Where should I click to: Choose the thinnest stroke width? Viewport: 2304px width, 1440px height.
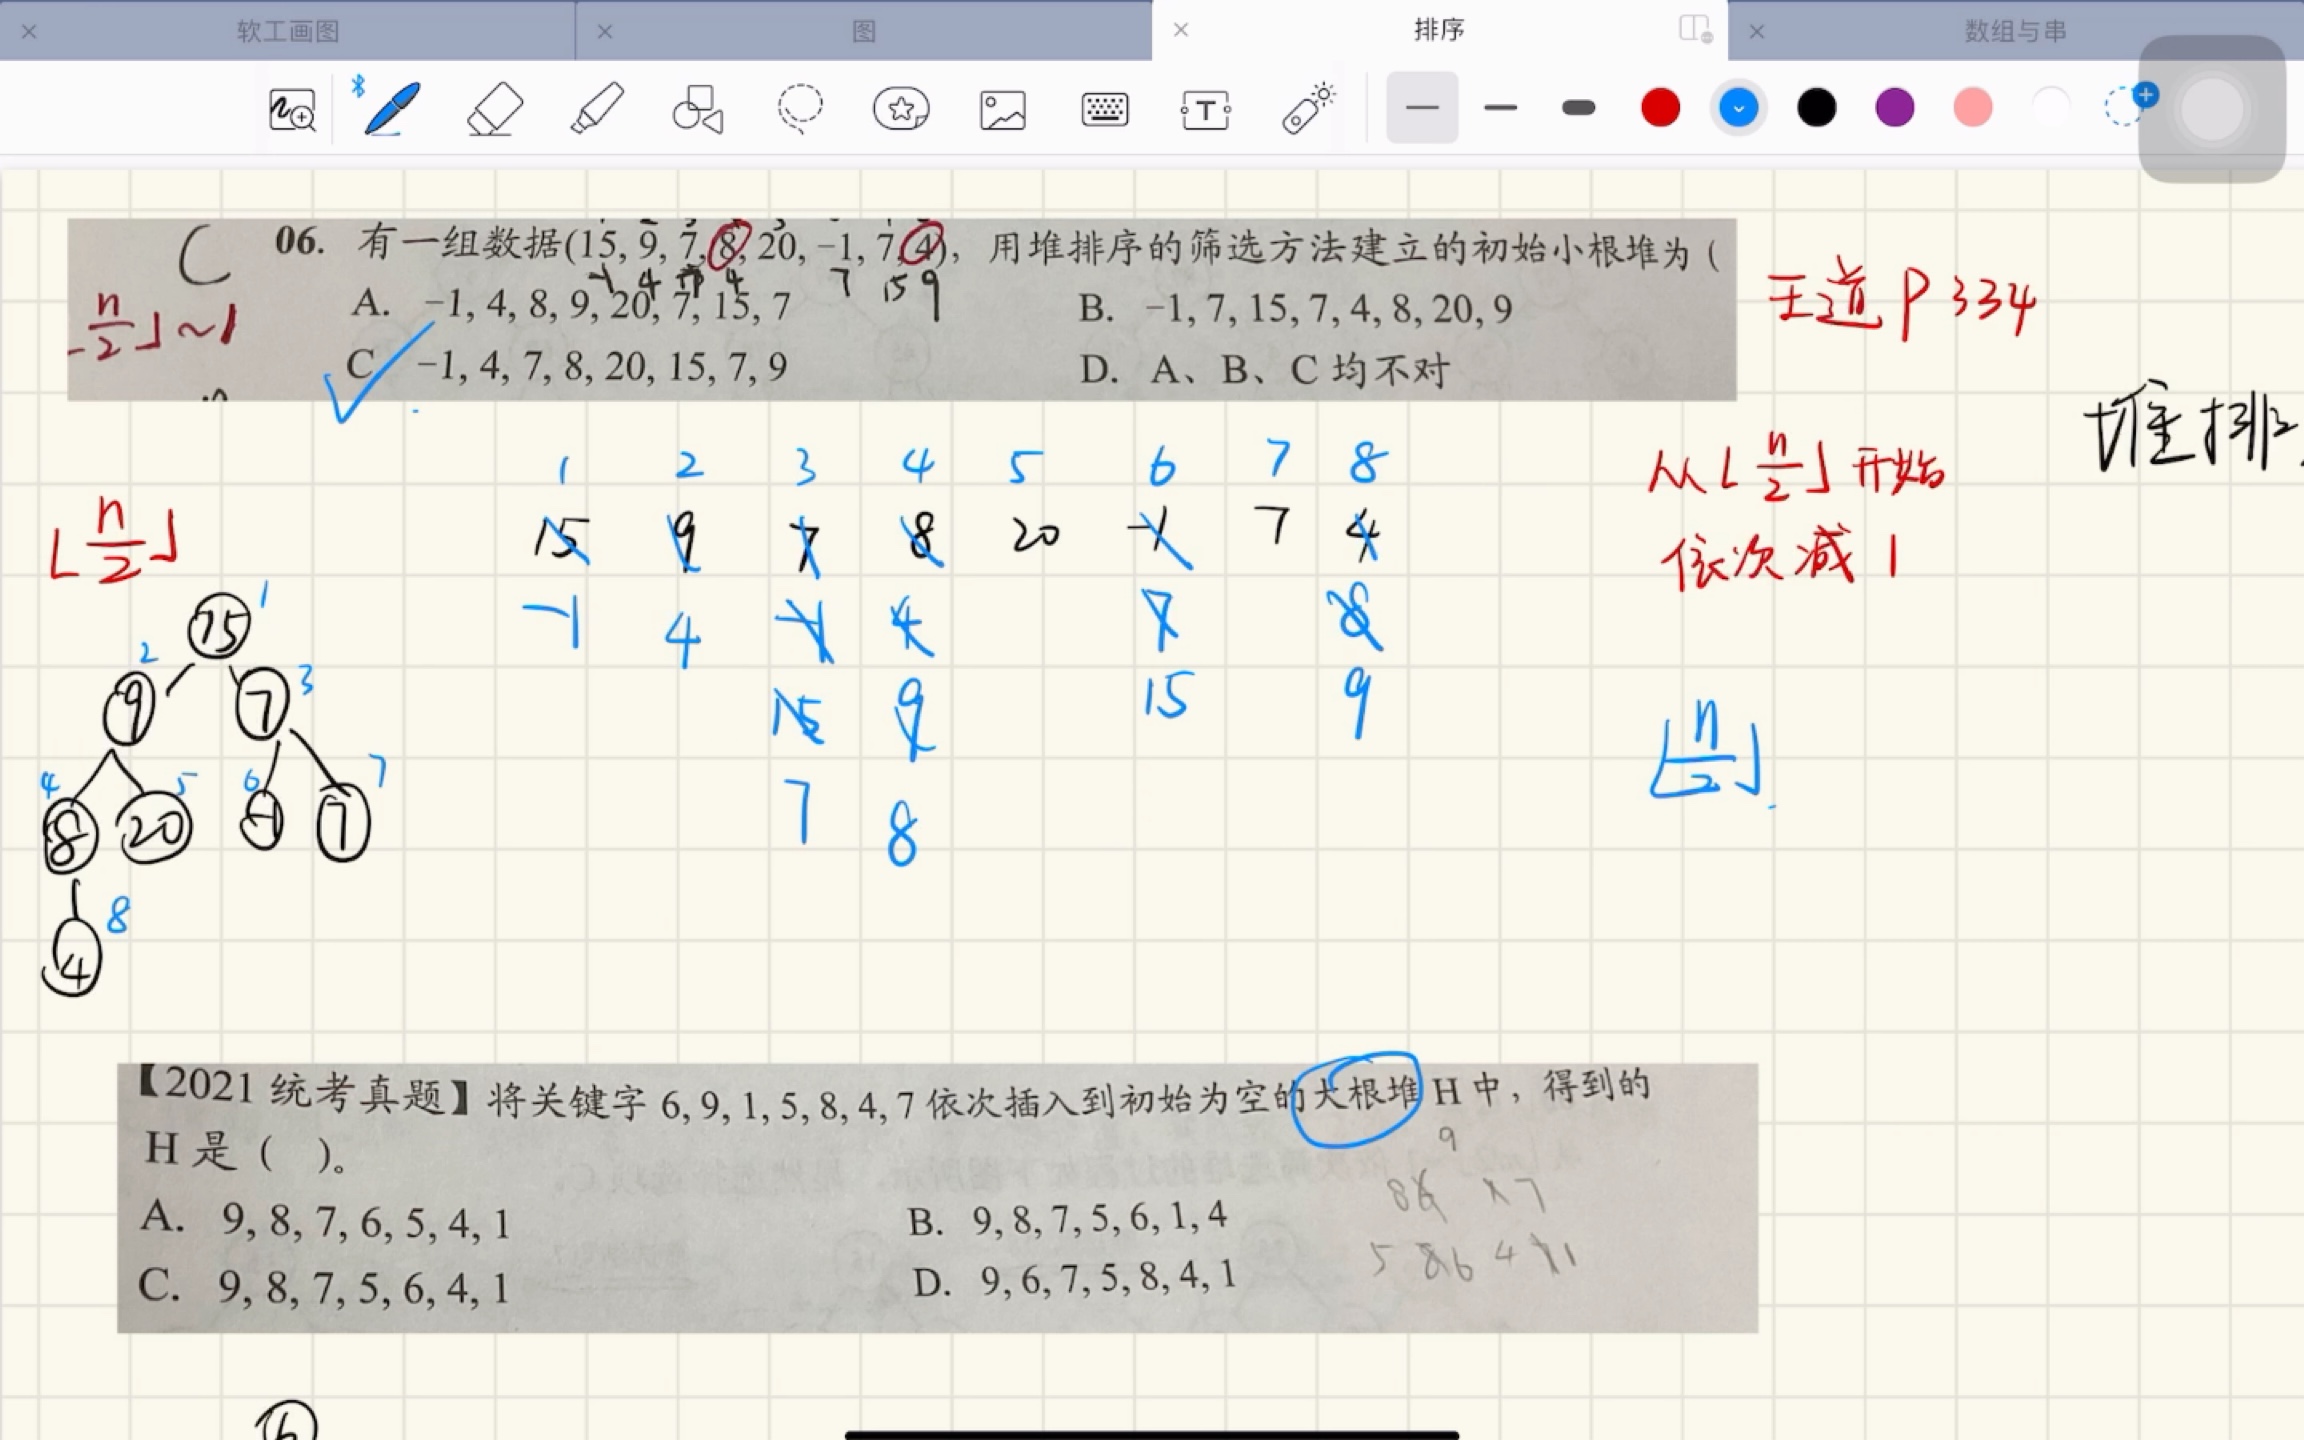1422,107
